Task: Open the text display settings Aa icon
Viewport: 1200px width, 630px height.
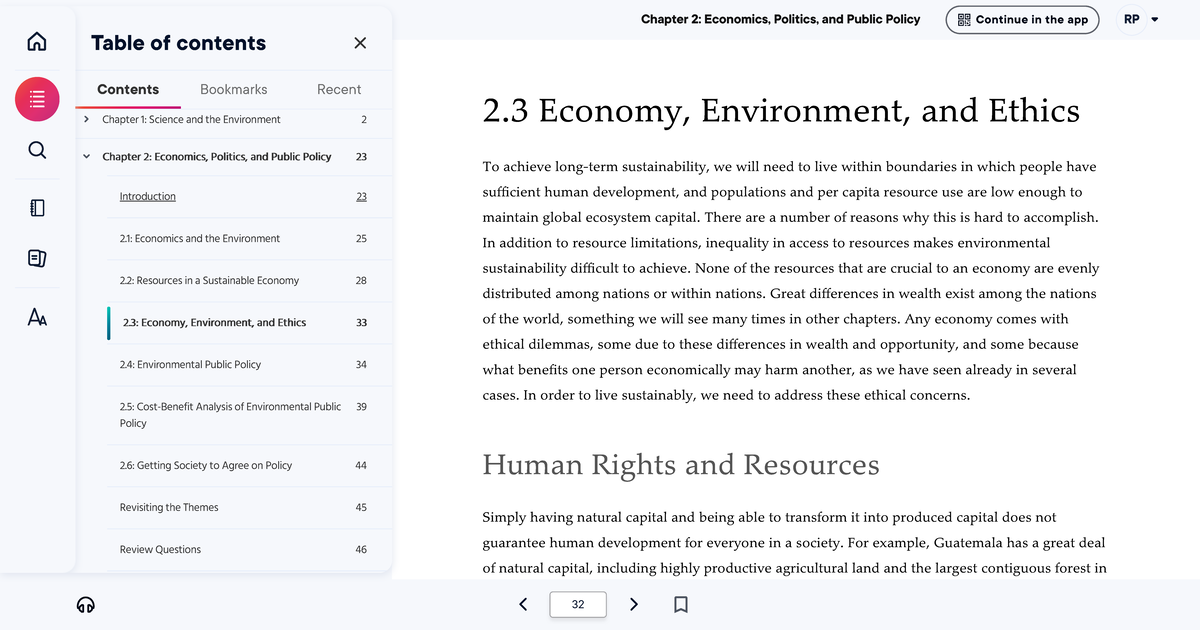Action: point(37,318)
